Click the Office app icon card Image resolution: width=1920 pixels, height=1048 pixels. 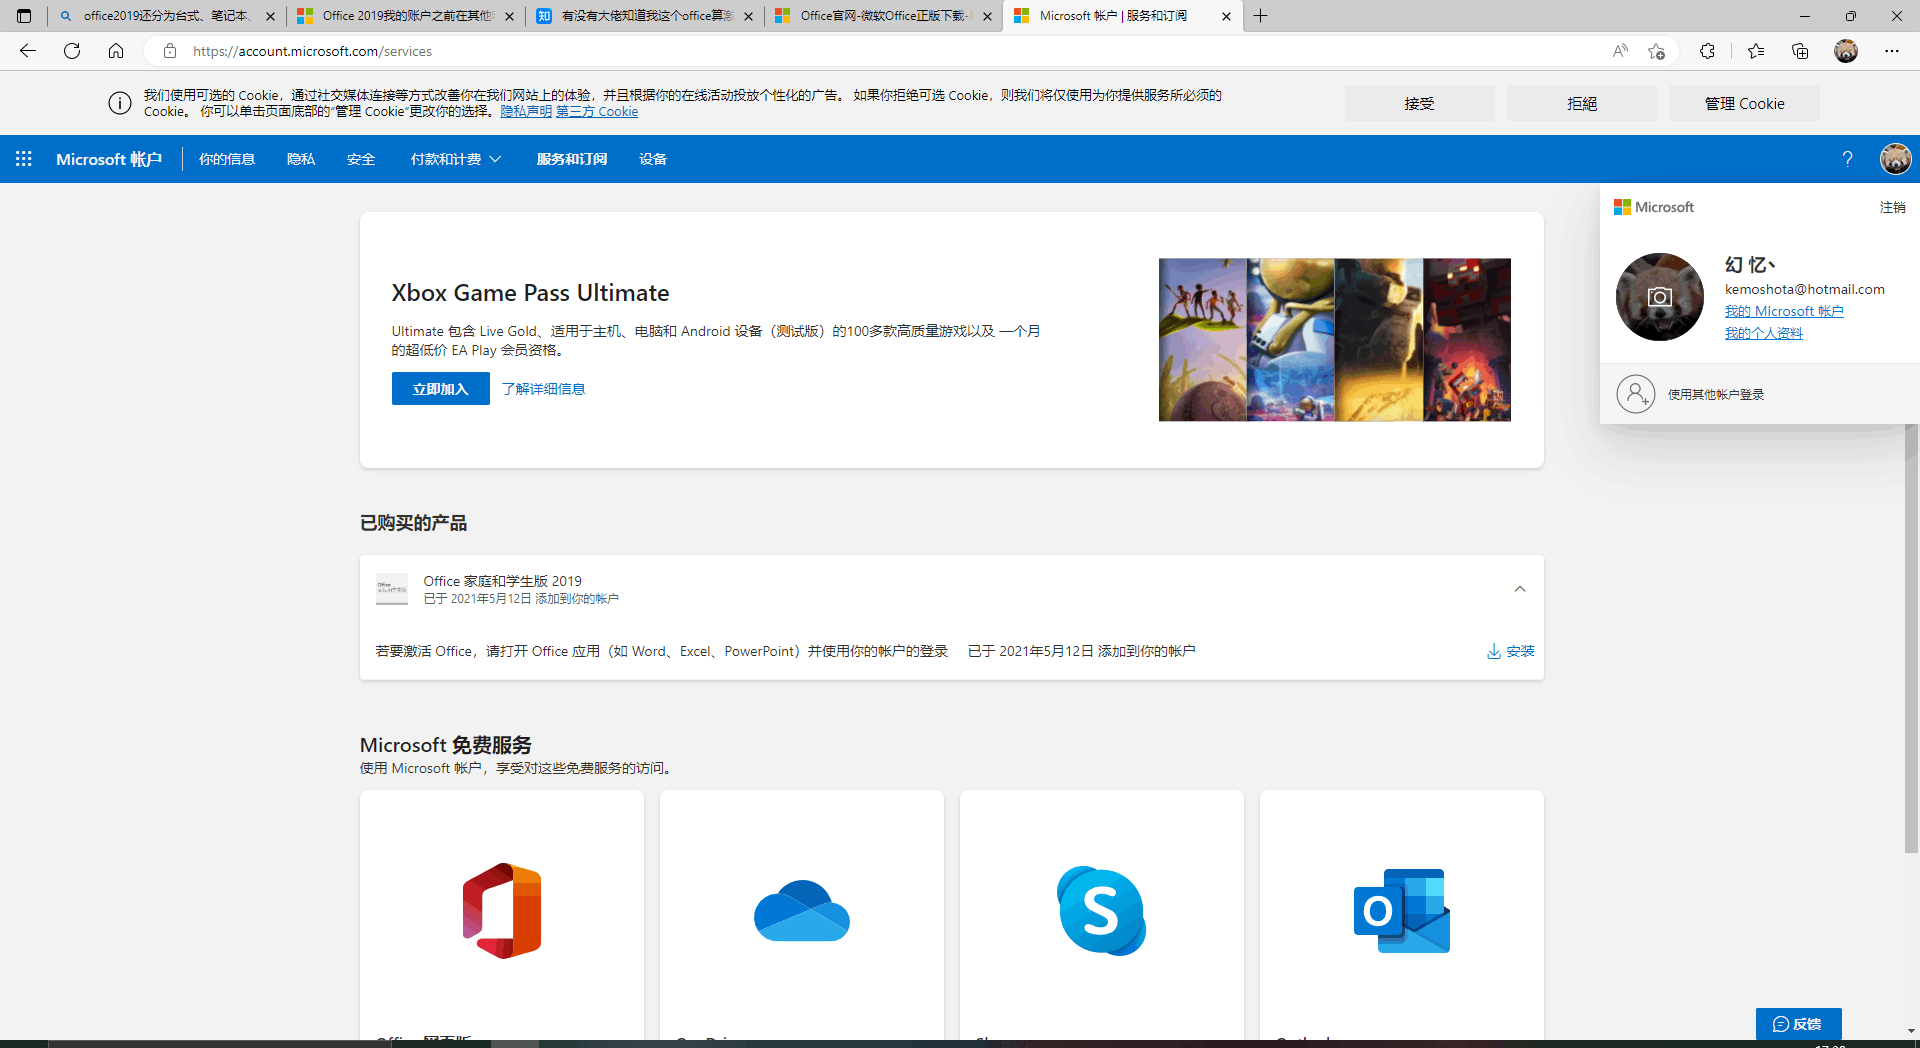click(x=502, y=911)
